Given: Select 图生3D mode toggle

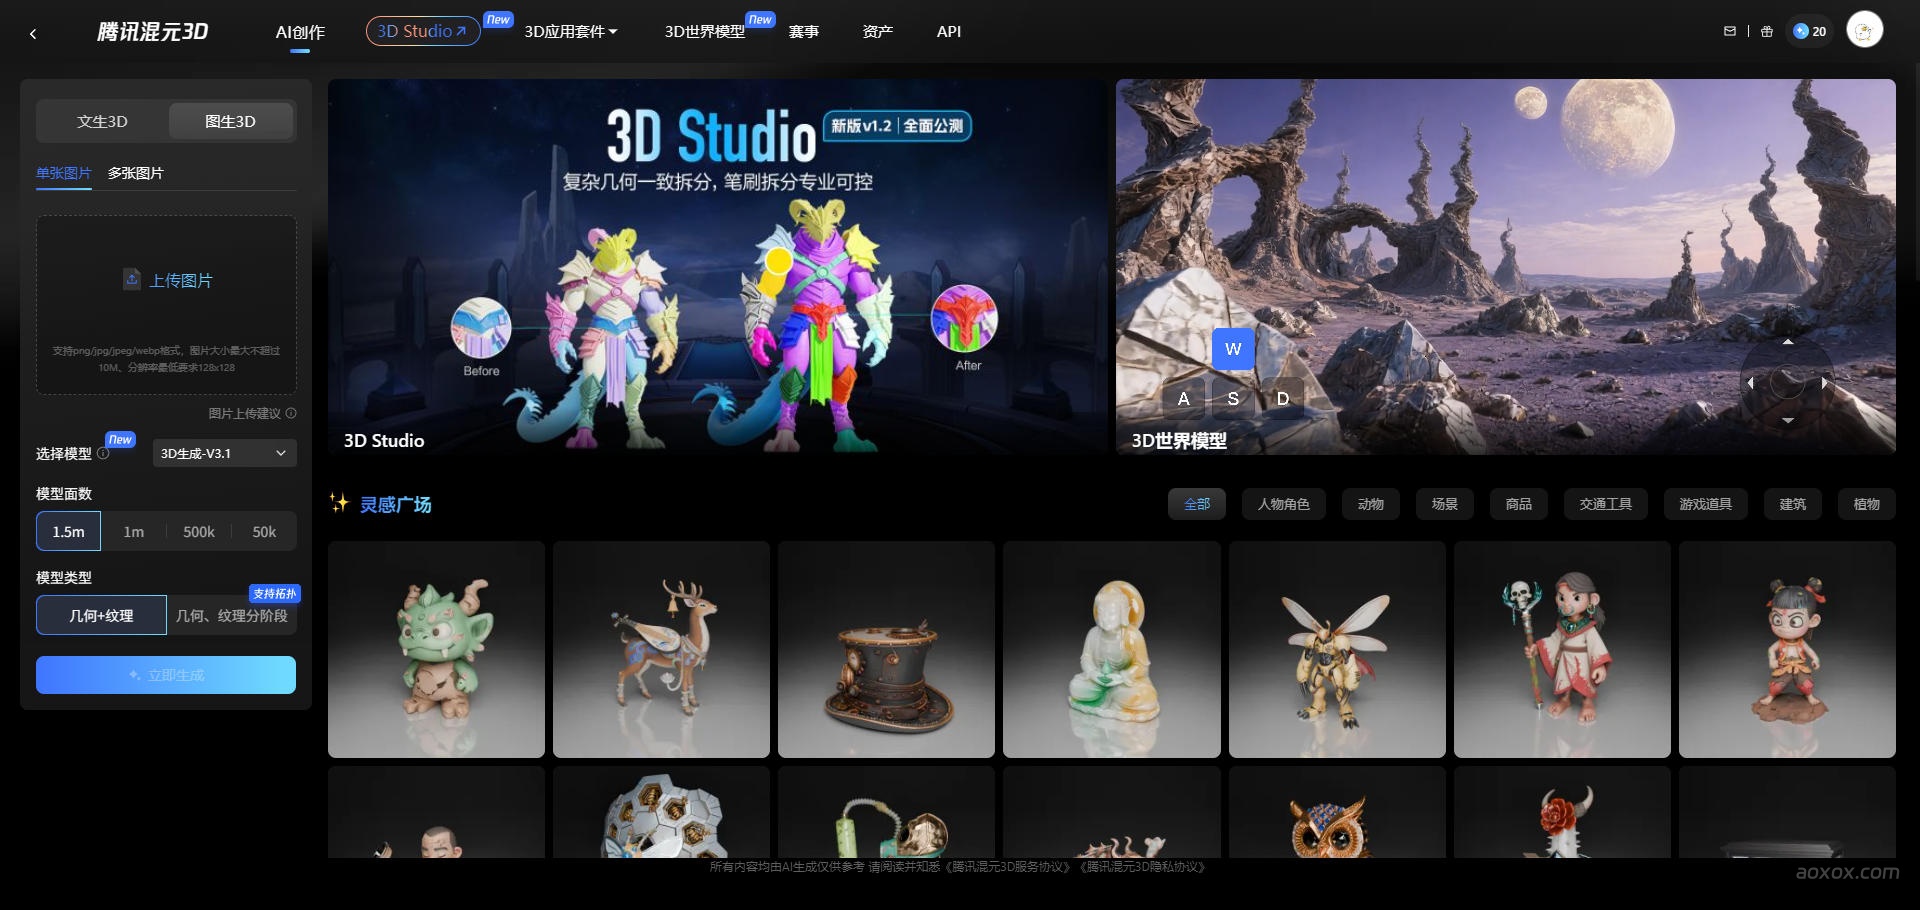Looking at the screenshot, I should [x=231, y=121].
